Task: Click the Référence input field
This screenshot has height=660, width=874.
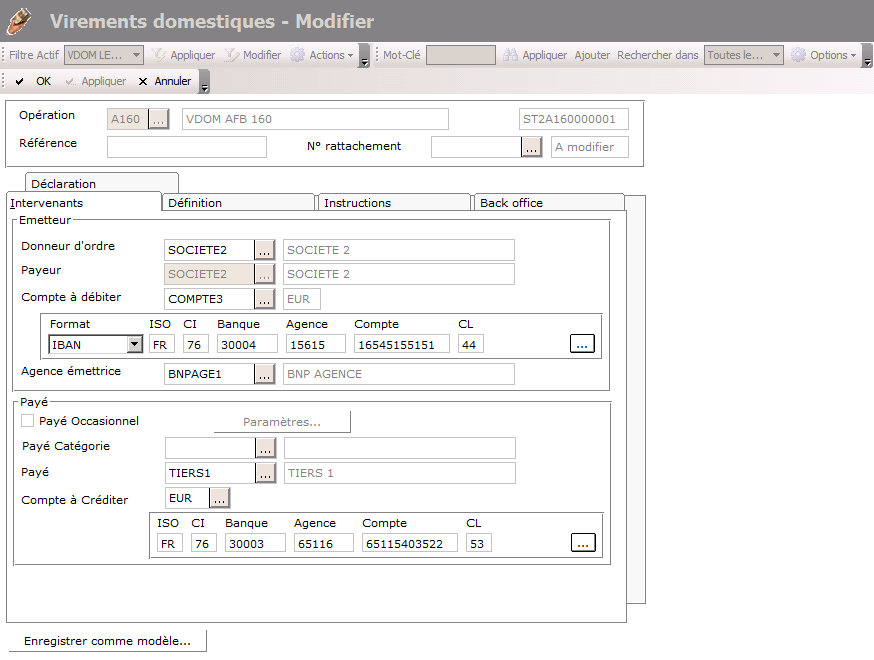Action: coord(187,147)
